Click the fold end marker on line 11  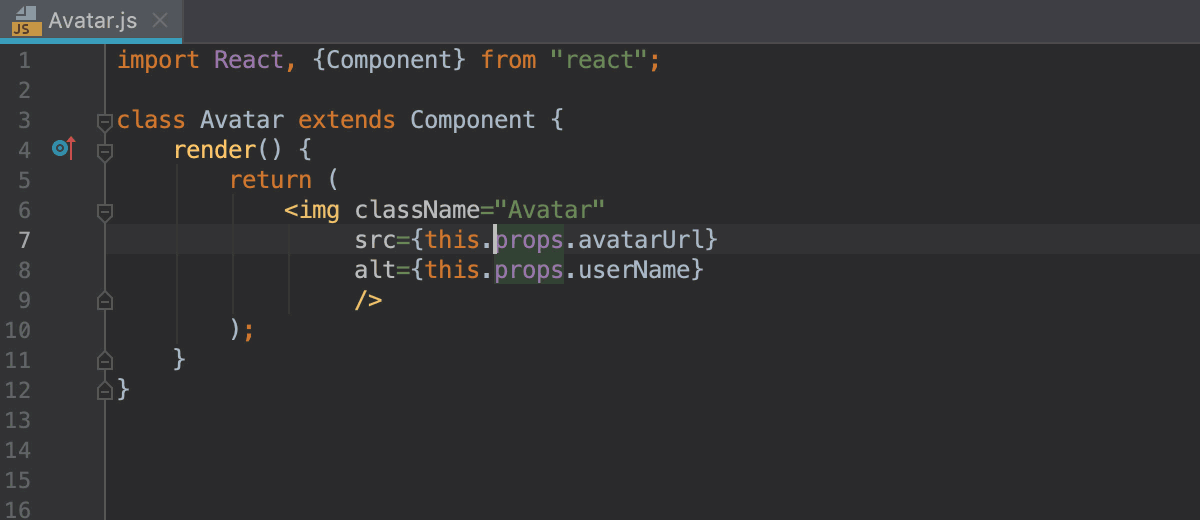click(x=104, y=360)
